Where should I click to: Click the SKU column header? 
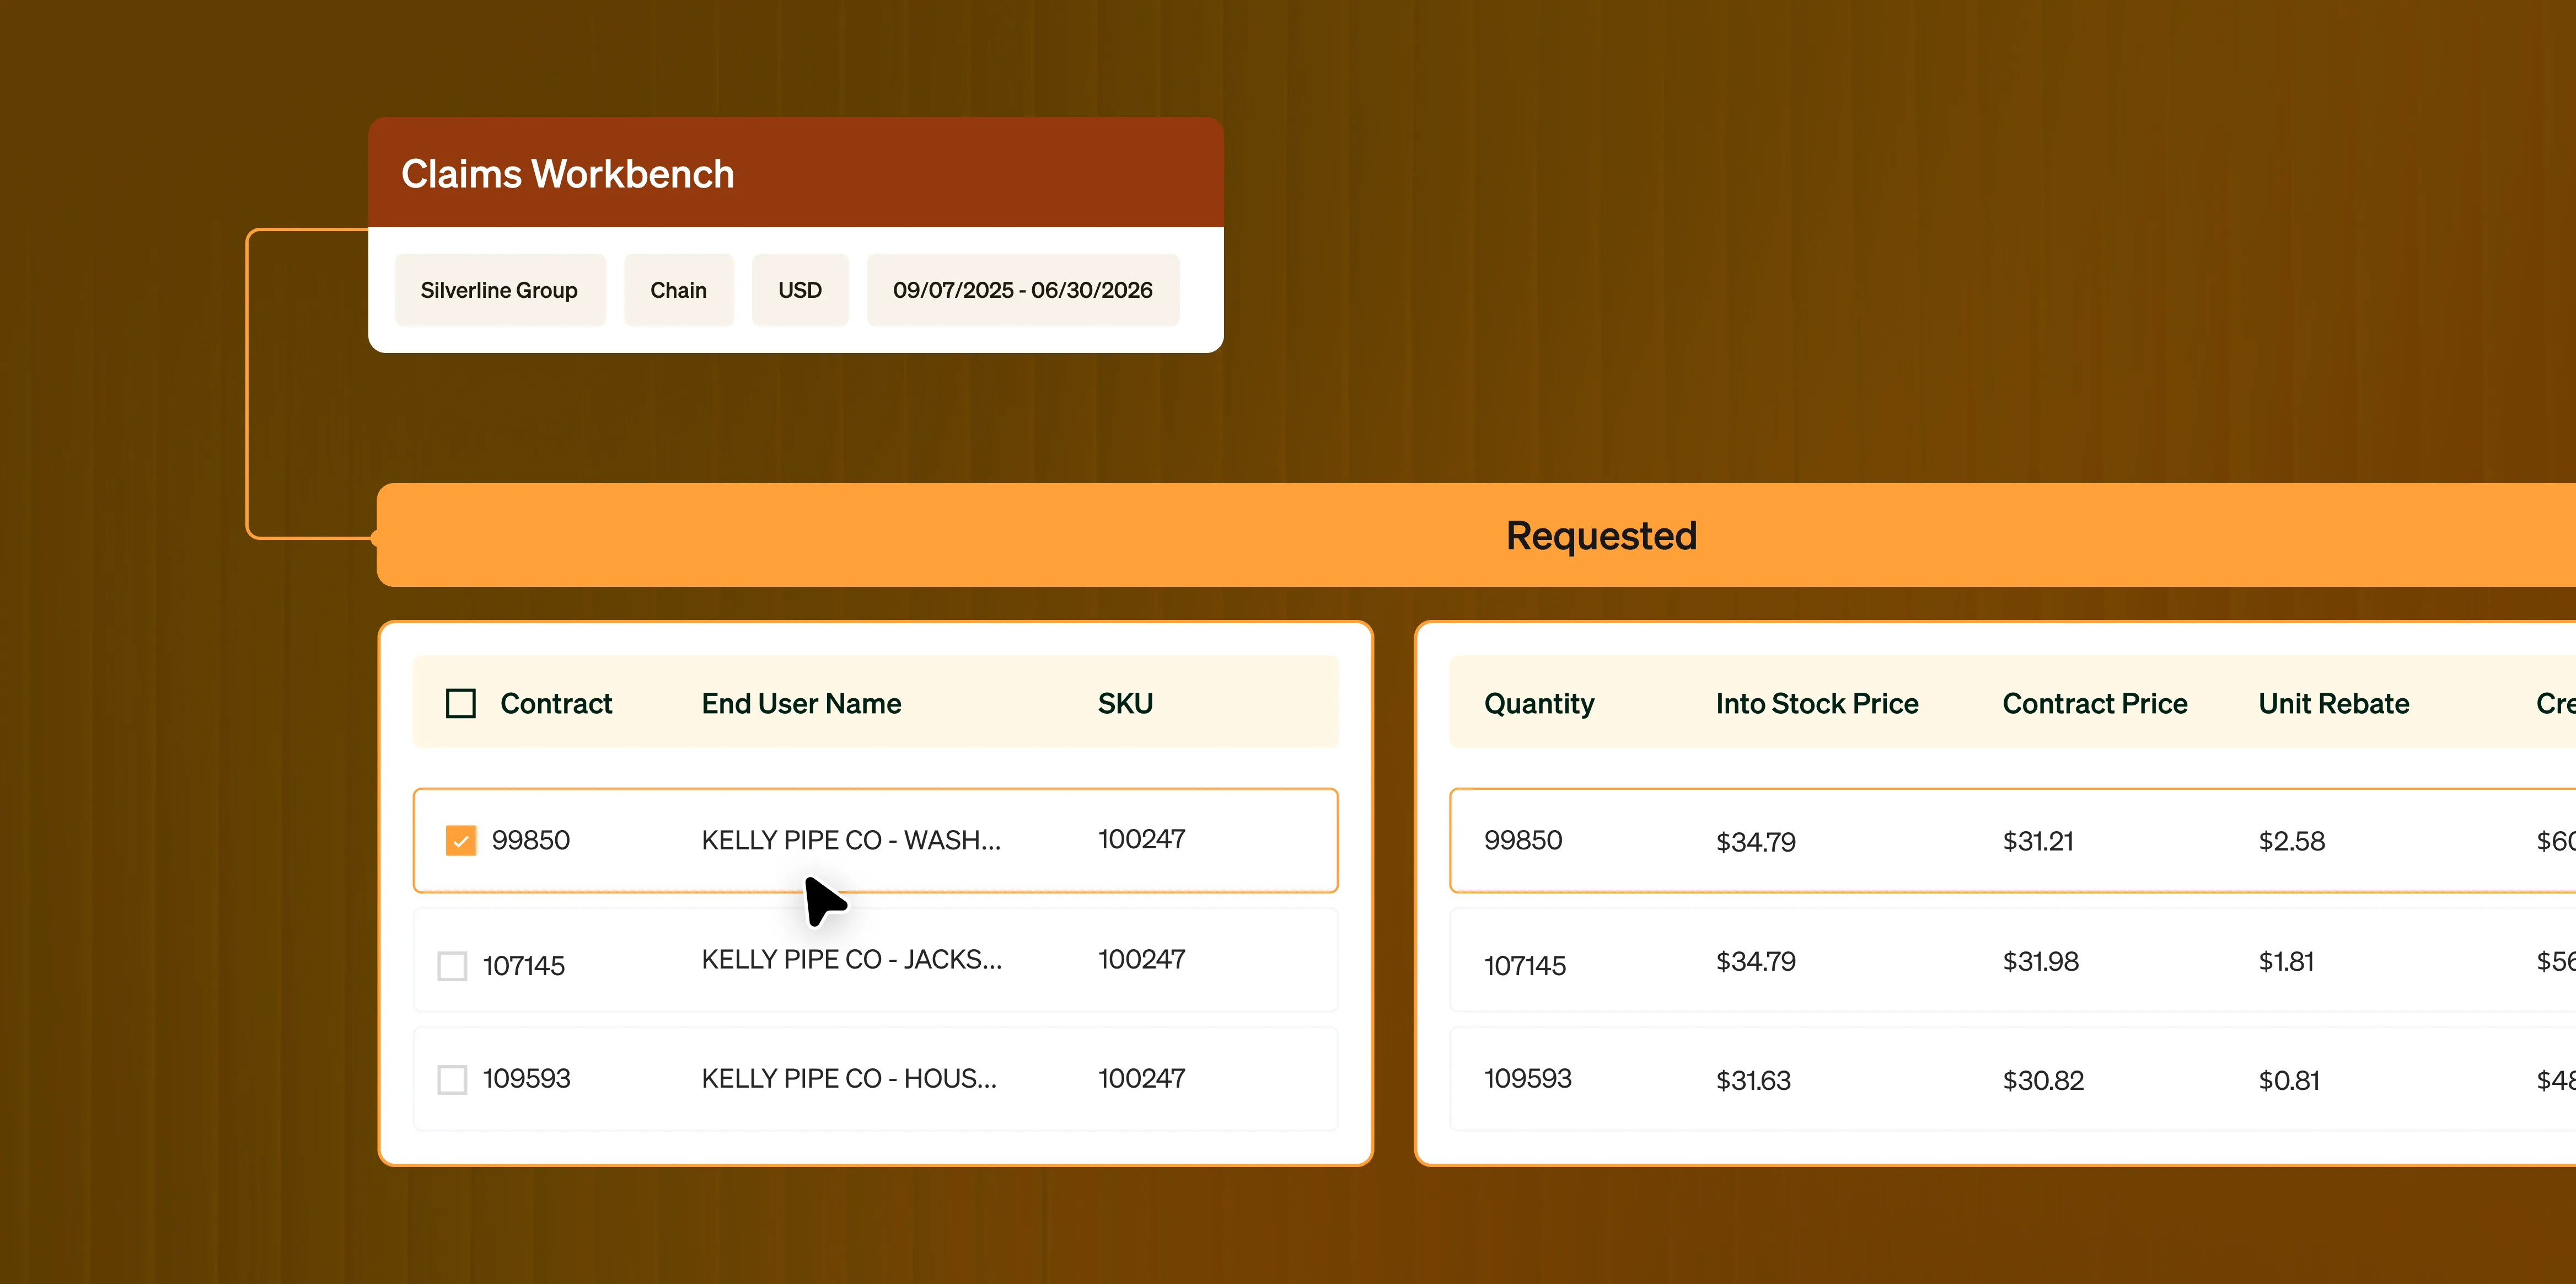click(x=1125, y=703)
